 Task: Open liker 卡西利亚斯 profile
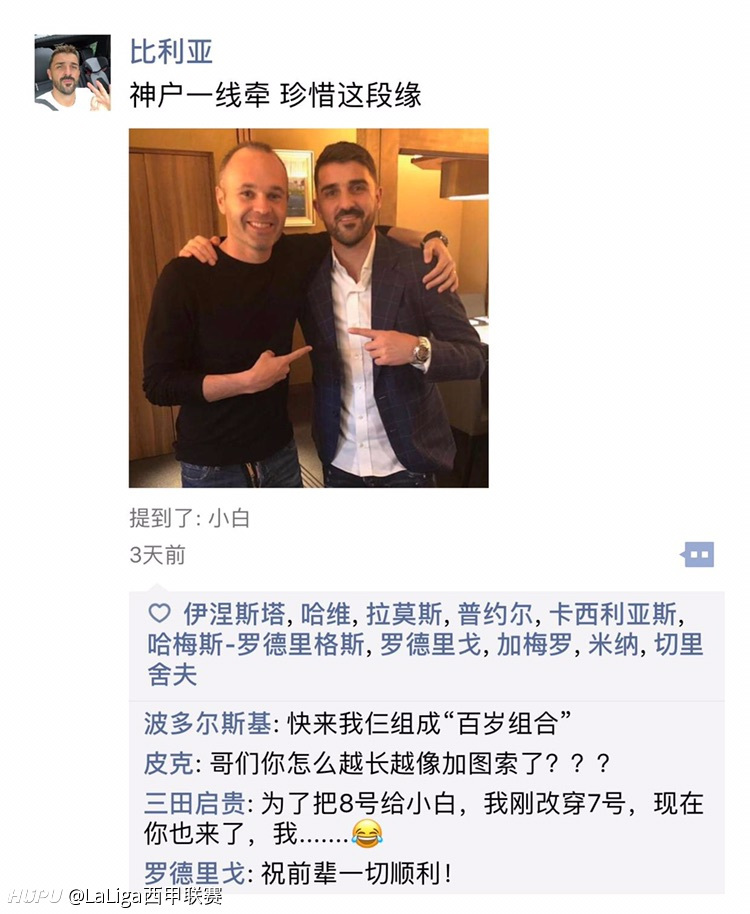coord(613,614)
